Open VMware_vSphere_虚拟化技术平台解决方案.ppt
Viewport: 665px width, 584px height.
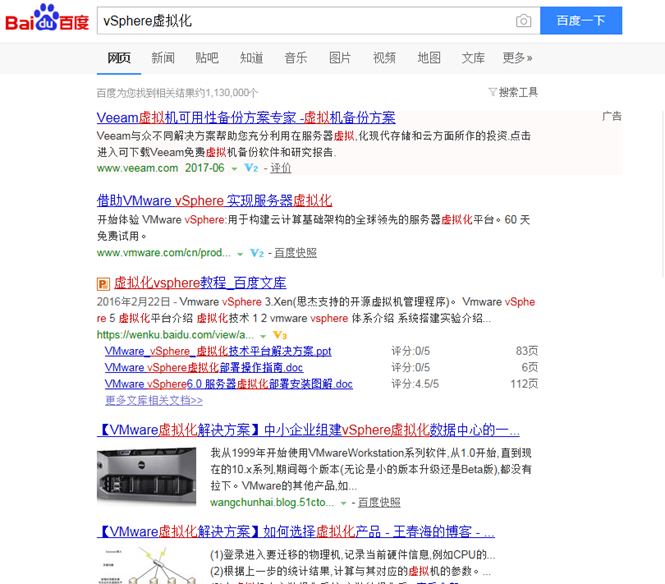(x=218, y=351)
